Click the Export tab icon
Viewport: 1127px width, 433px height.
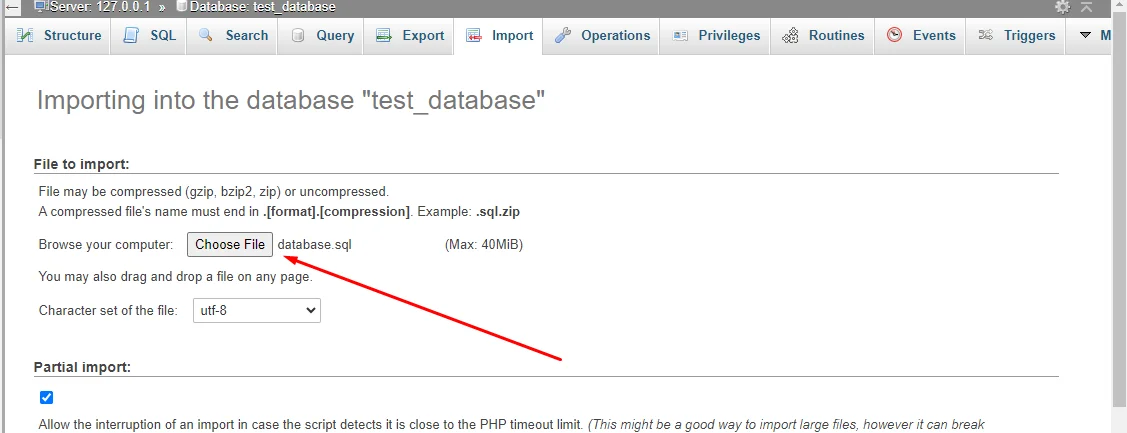pos(383,36)
